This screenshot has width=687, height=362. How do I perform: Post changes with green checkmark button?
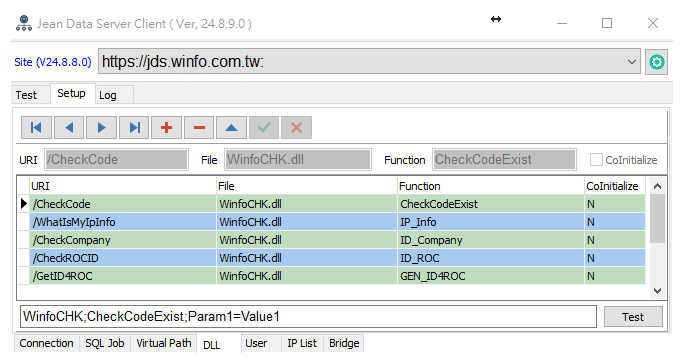point(264,128)
